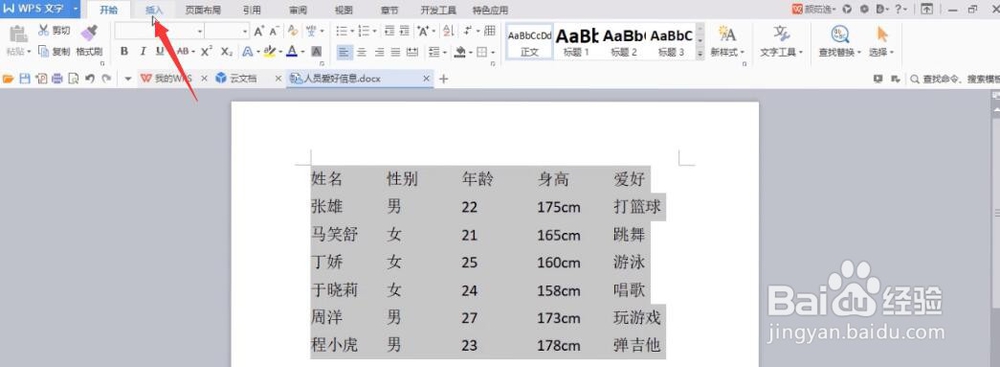Toggle the character shading A button

pos(316,51)
